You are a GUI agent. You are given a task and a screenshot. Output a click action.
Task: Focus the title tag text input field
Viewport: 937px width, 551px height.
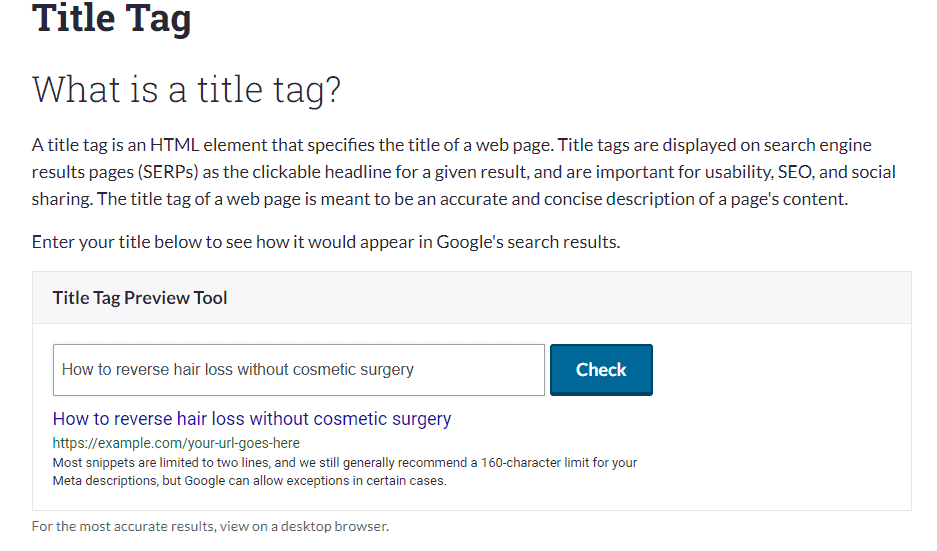pyautogui.click(x=298, y=370)
